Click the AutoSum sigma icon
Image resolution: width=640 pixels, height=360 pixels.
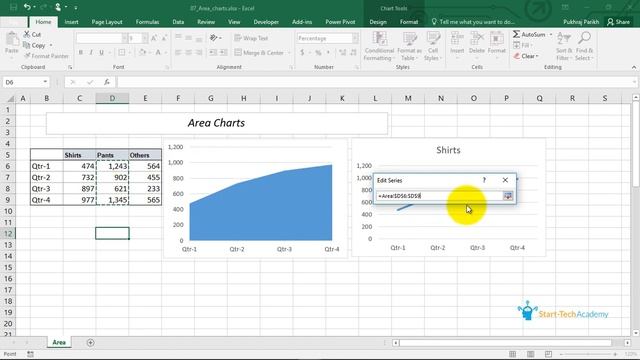(x=516, y=34)
